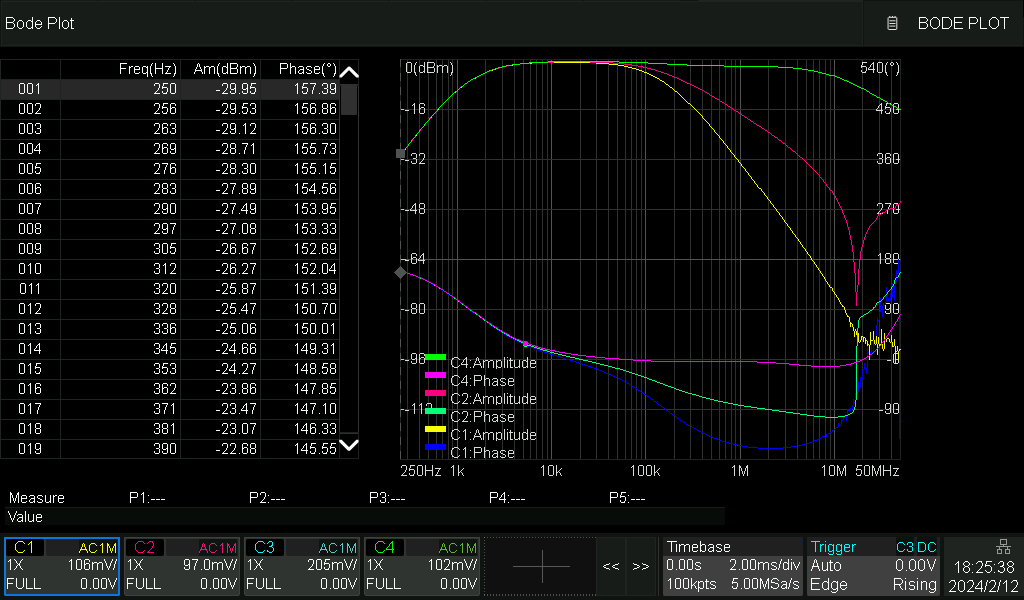
Task: Click the 106mV/ scale in C1
Action: click(92, 565)
